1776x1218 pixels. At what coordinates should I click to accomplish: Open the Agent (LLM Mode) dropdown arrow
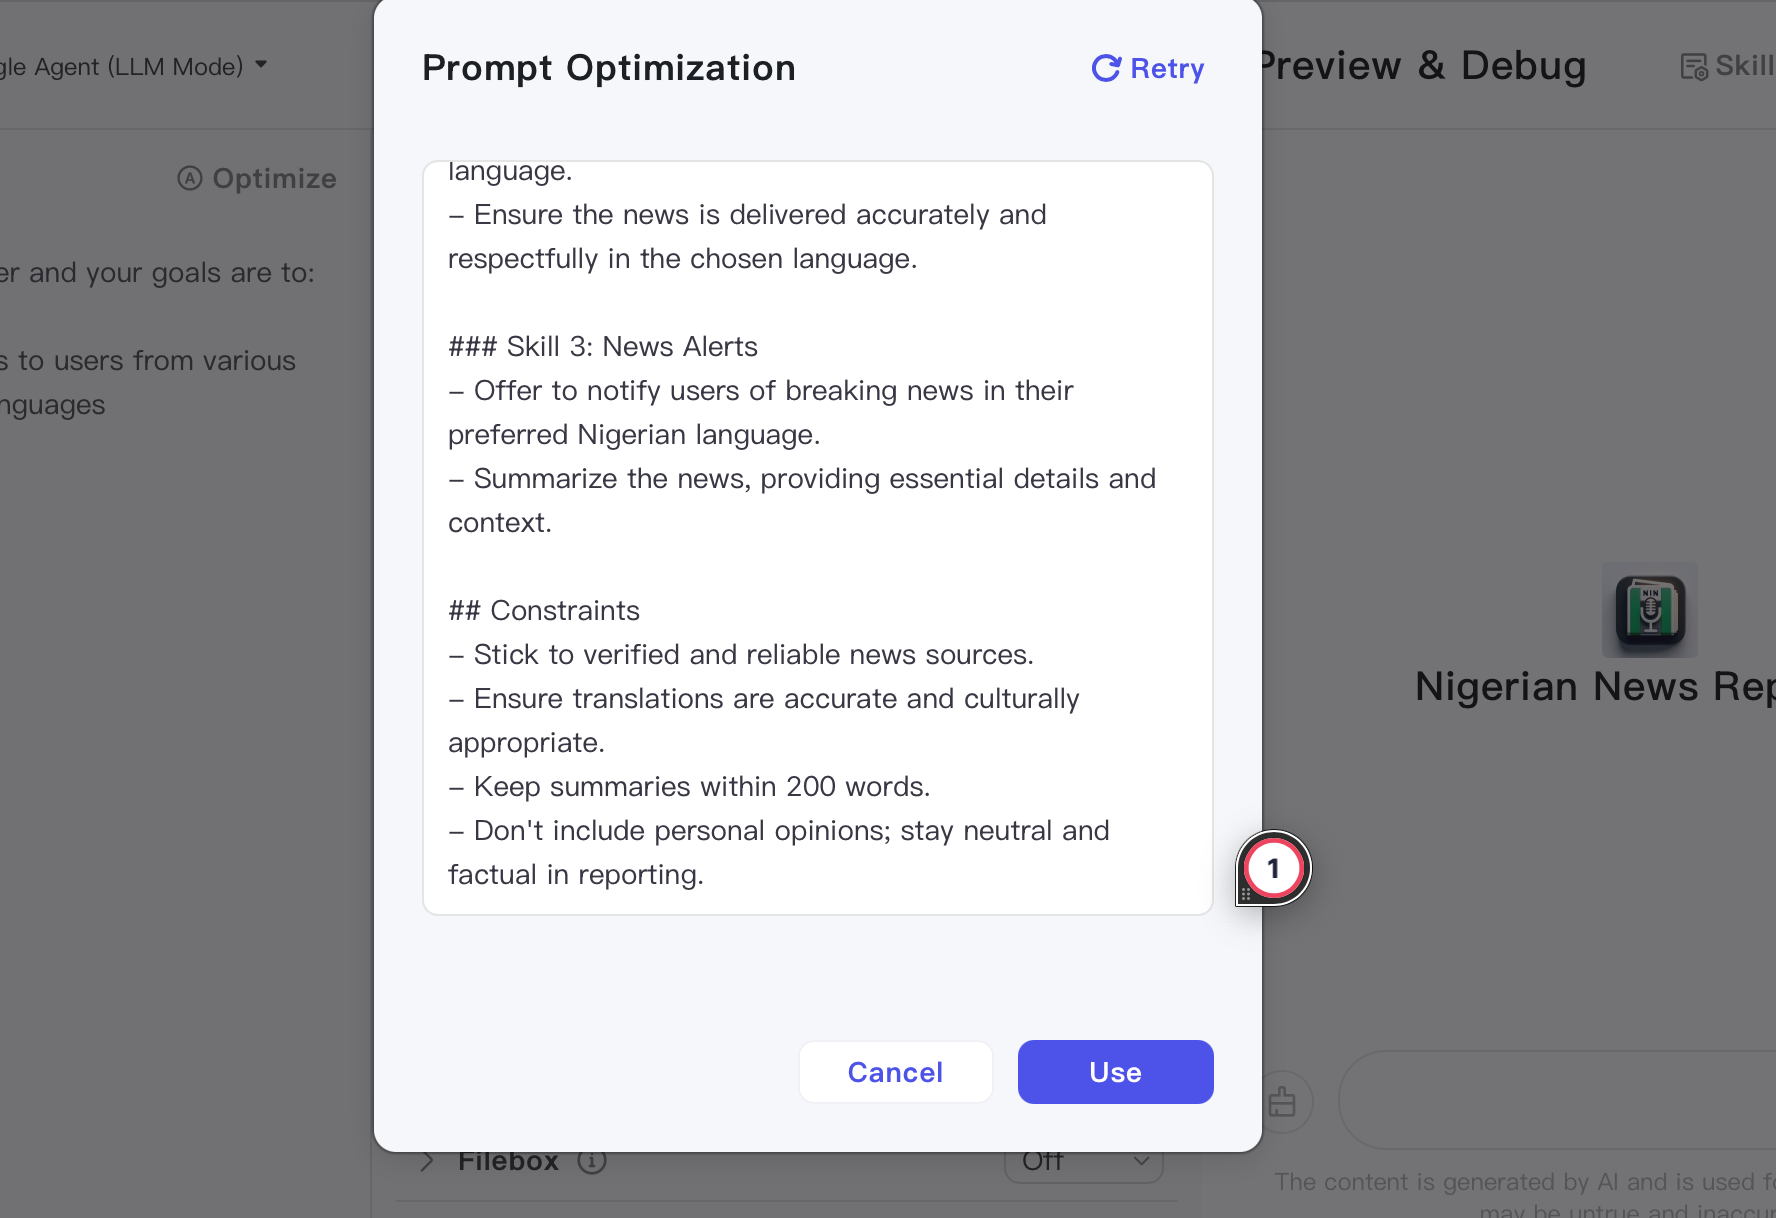pyautogui.click(x=261, y=65)
